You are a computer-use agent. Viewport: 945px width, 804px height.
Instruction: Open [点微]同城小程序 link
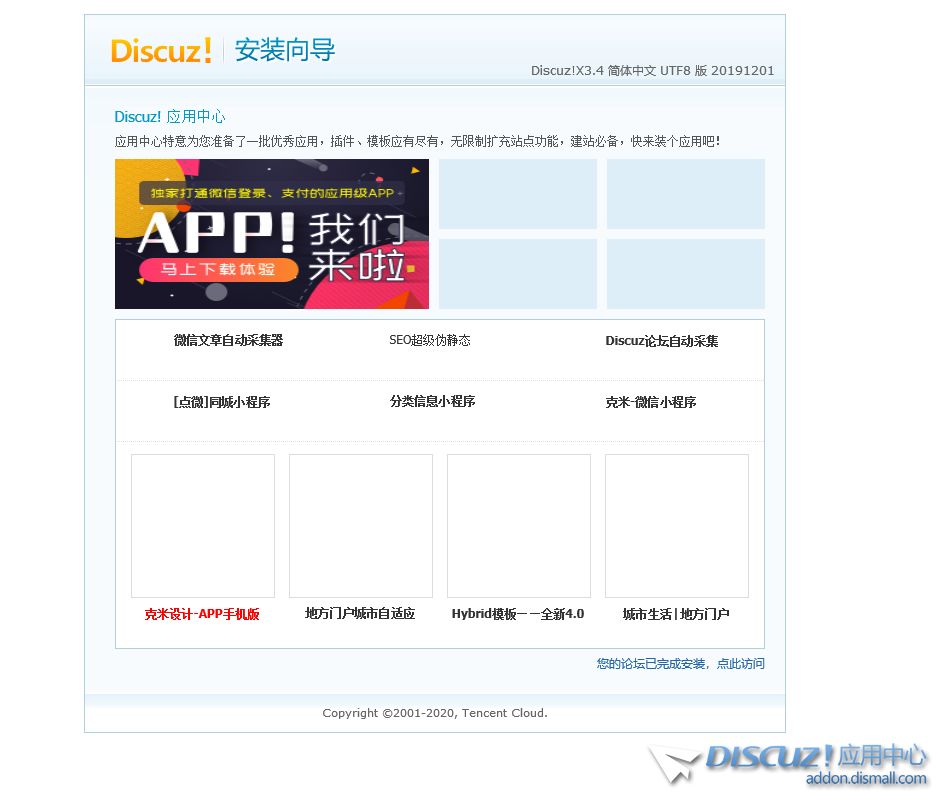(x=222, y=402)
